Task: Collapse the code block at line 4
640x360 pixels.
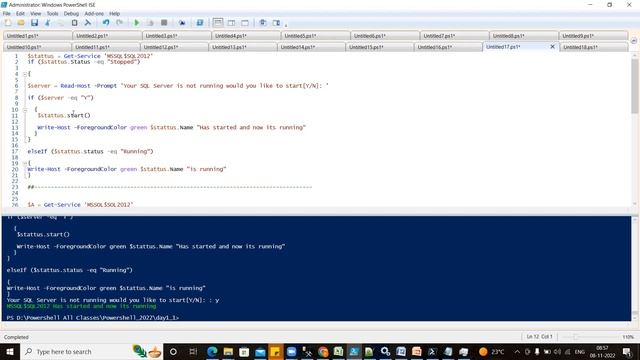Action: pos(24,74)
